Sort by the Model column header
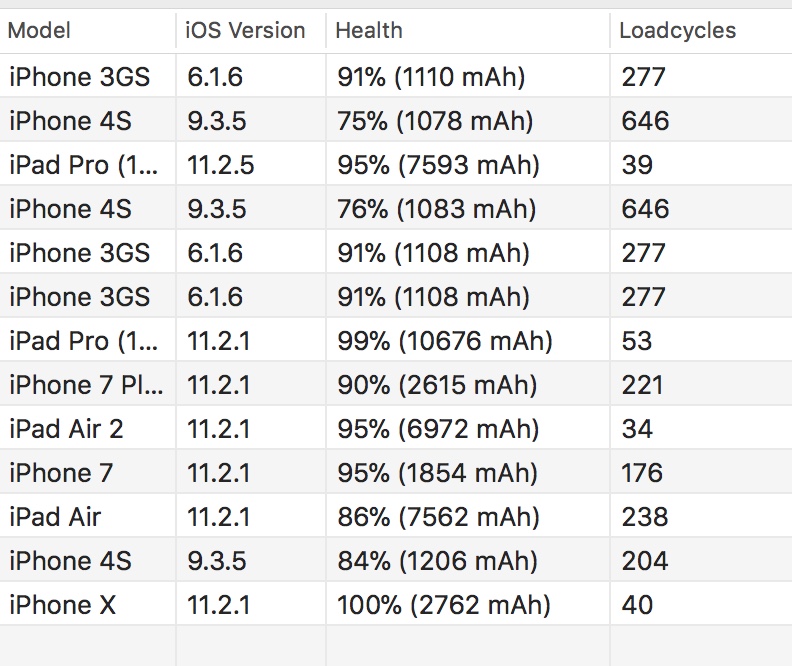The width and height of the screenshot is (792, 666). tap(87, 30)
